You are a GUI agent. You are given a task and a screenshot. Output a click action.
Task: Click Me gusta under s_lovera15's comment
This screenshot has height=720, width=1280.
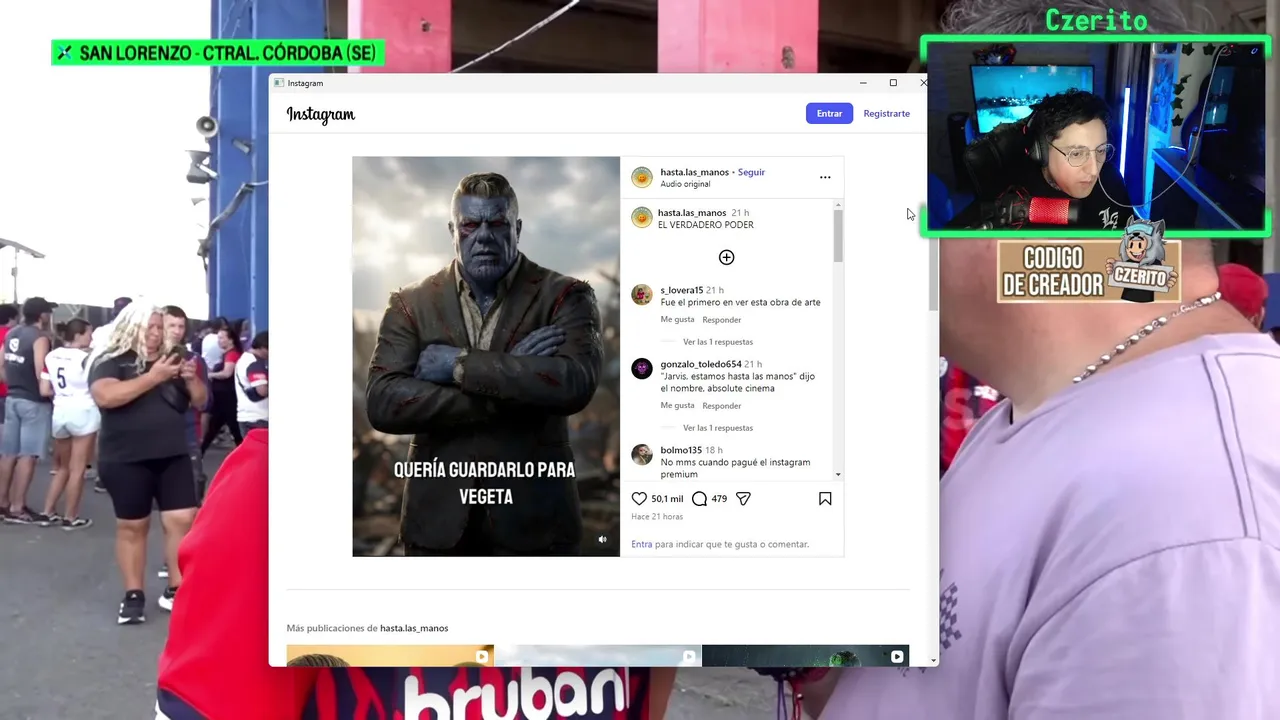[677, 320]
